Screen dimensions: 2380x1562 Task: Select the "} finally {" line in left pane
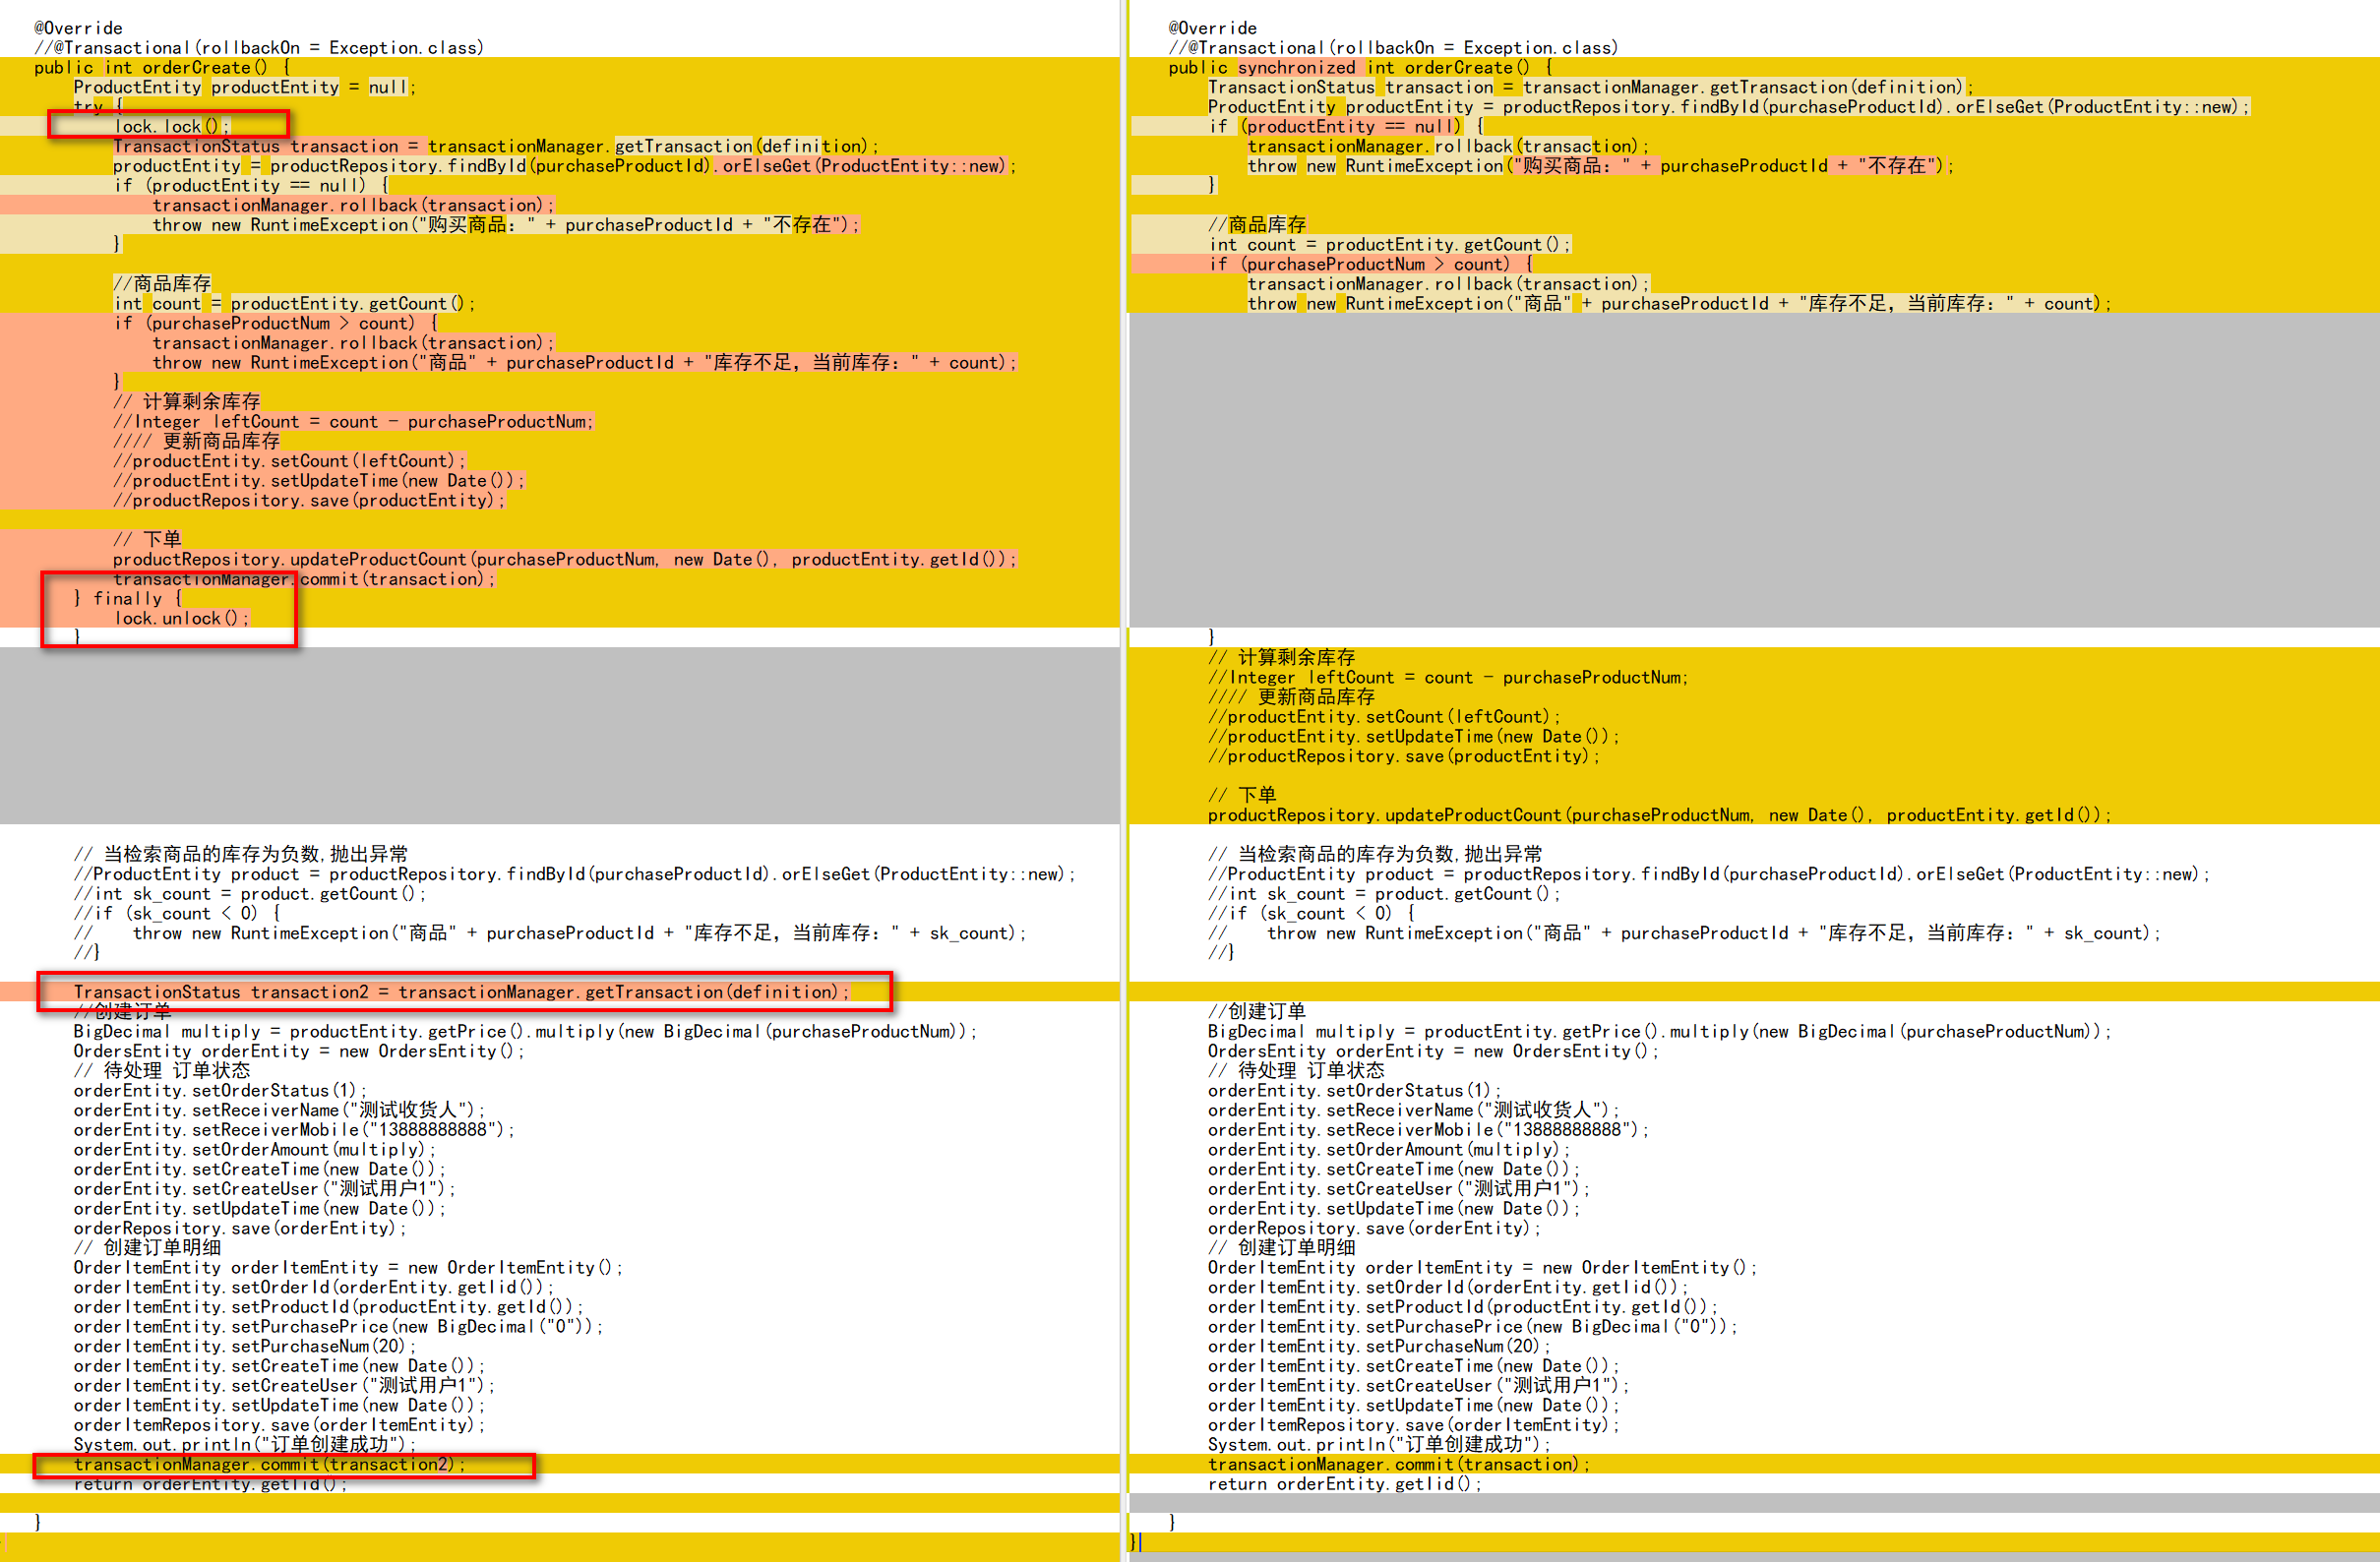tap(128, 598)
